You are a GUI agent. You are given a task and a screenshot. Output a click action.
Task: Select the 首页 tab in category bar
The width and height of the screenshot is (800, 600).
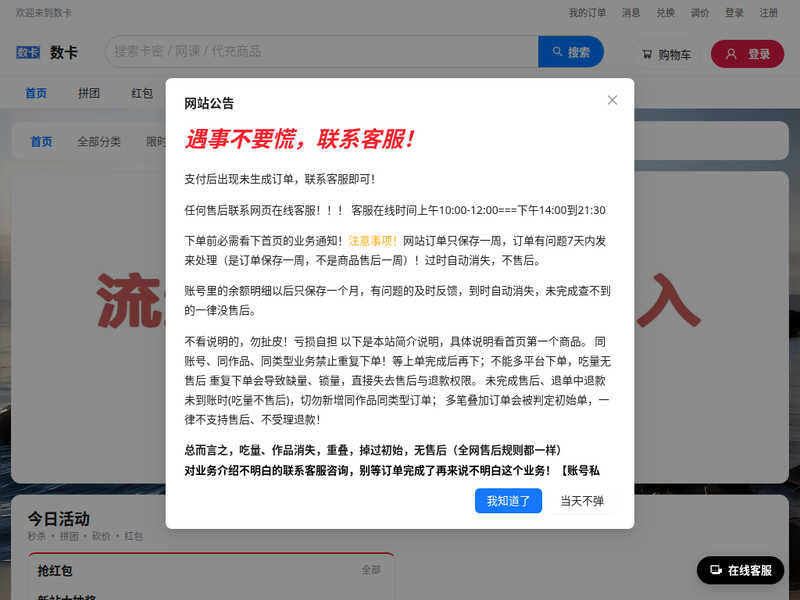pos(41,141)
